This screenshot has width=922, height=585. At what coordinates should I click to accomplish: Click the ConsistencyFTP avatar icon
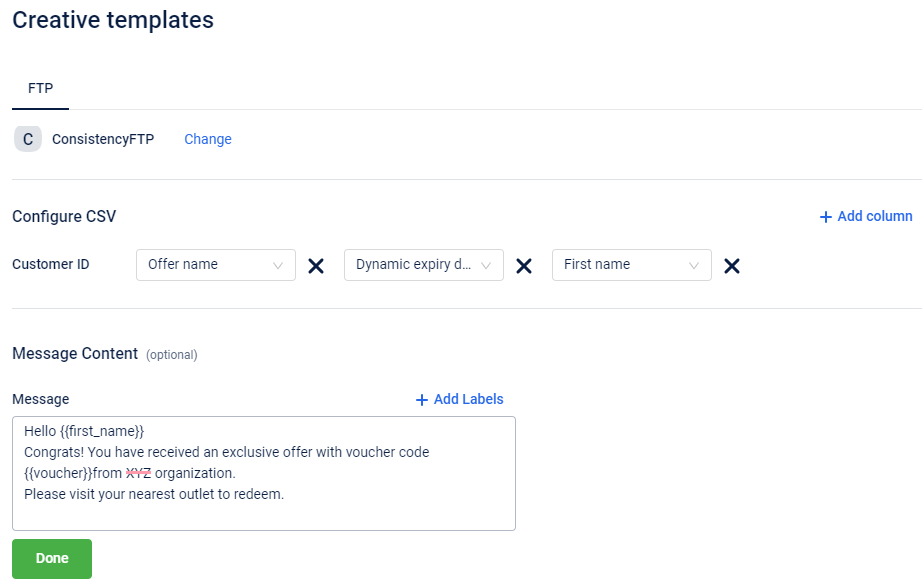(28, 139)
